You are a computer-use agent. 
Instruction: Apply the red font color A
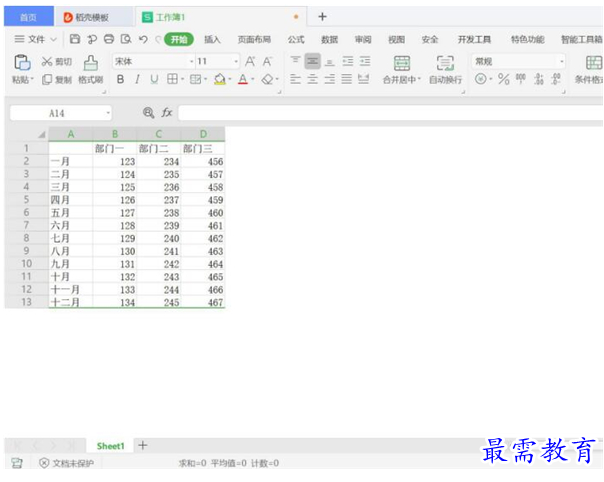[243, 79]
